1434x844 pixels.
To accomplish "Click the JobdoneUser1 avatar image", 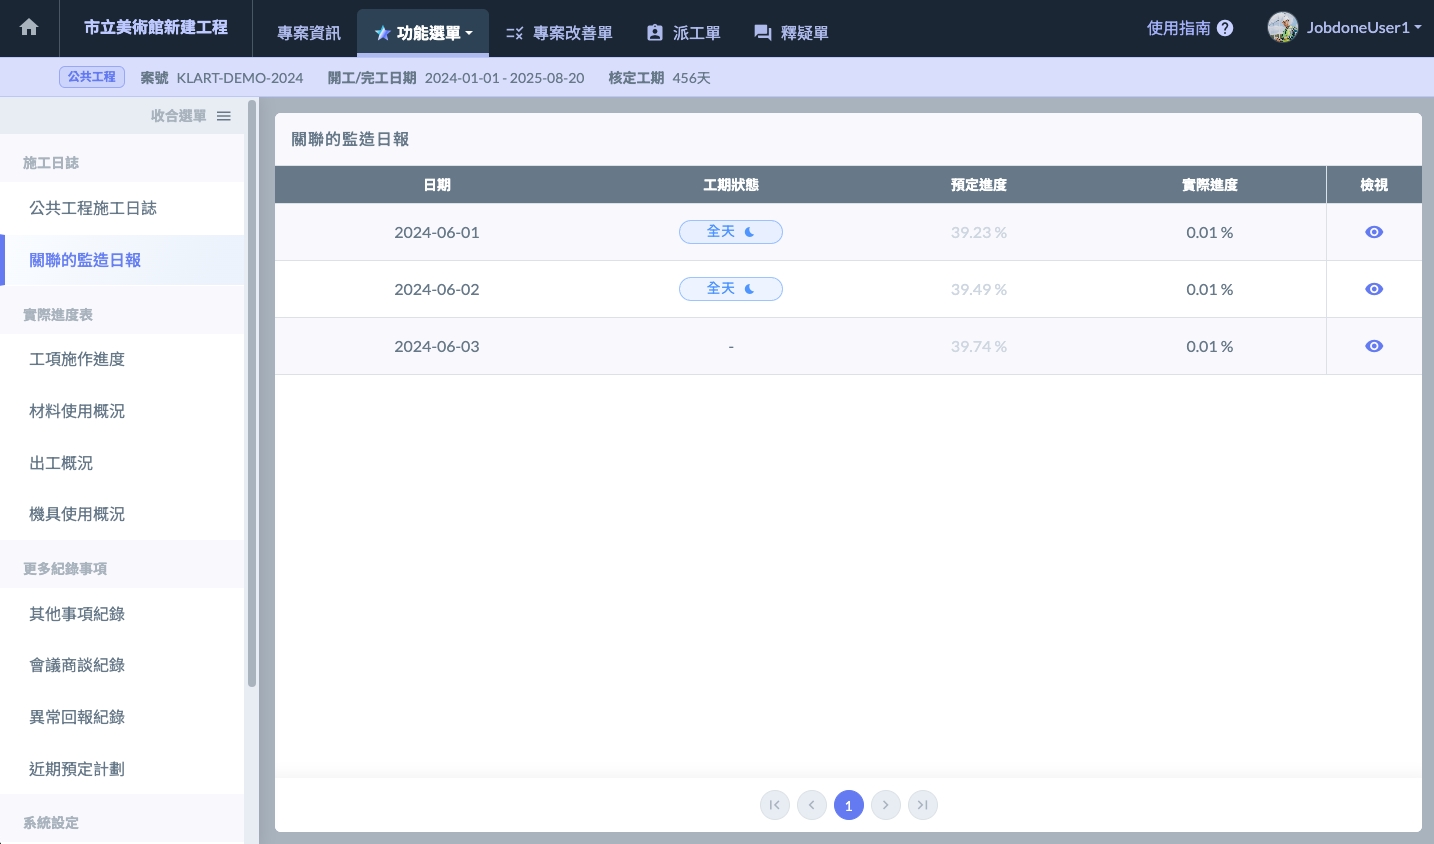I will 1282,27.
